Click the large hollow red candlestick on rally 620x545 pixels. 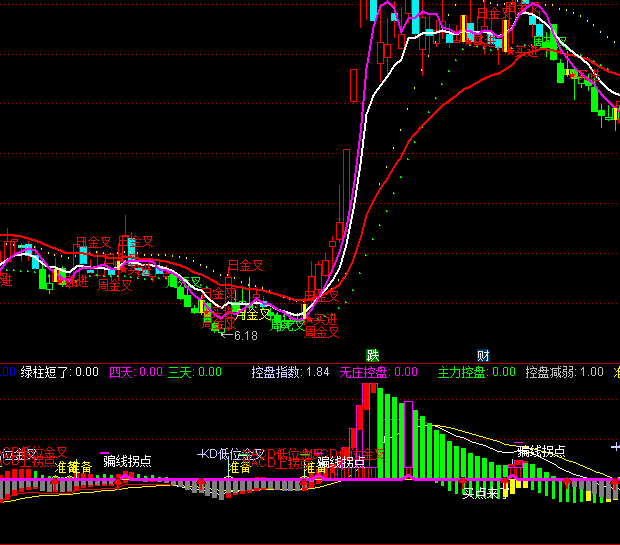(353, 86)
